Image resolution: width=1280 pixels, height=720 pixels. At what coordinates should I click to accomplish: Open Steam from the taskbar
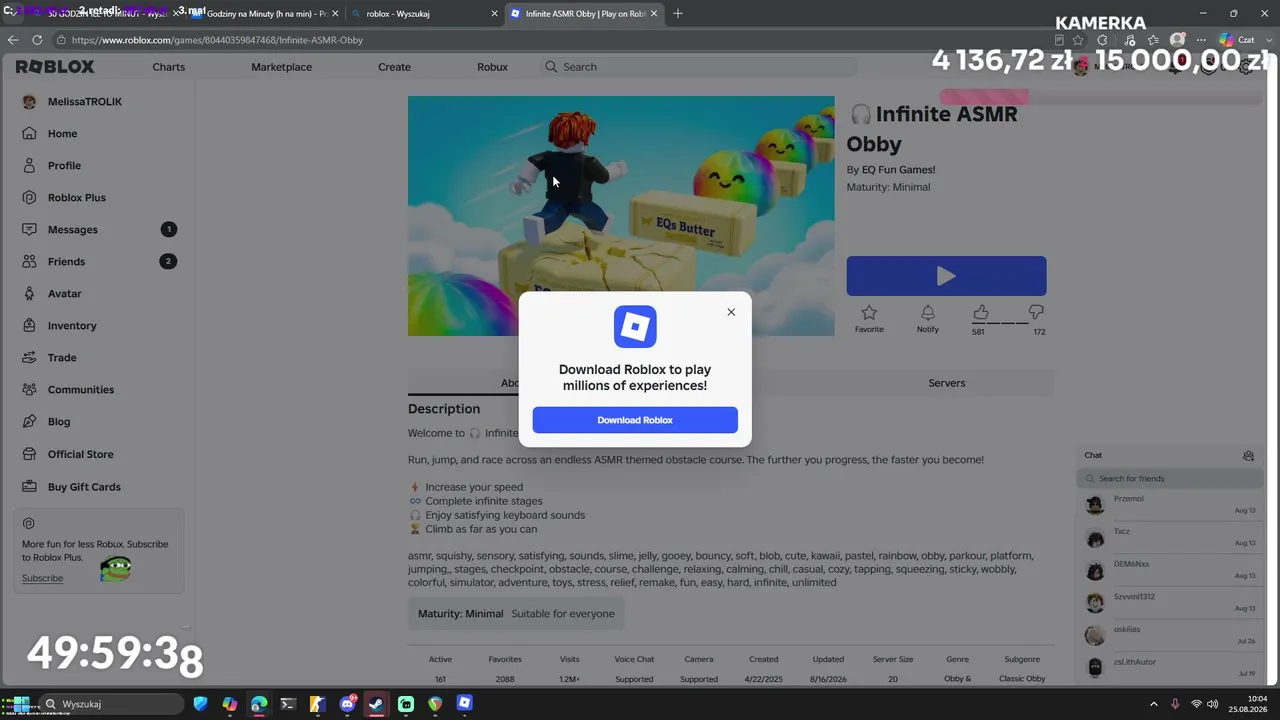376,704
